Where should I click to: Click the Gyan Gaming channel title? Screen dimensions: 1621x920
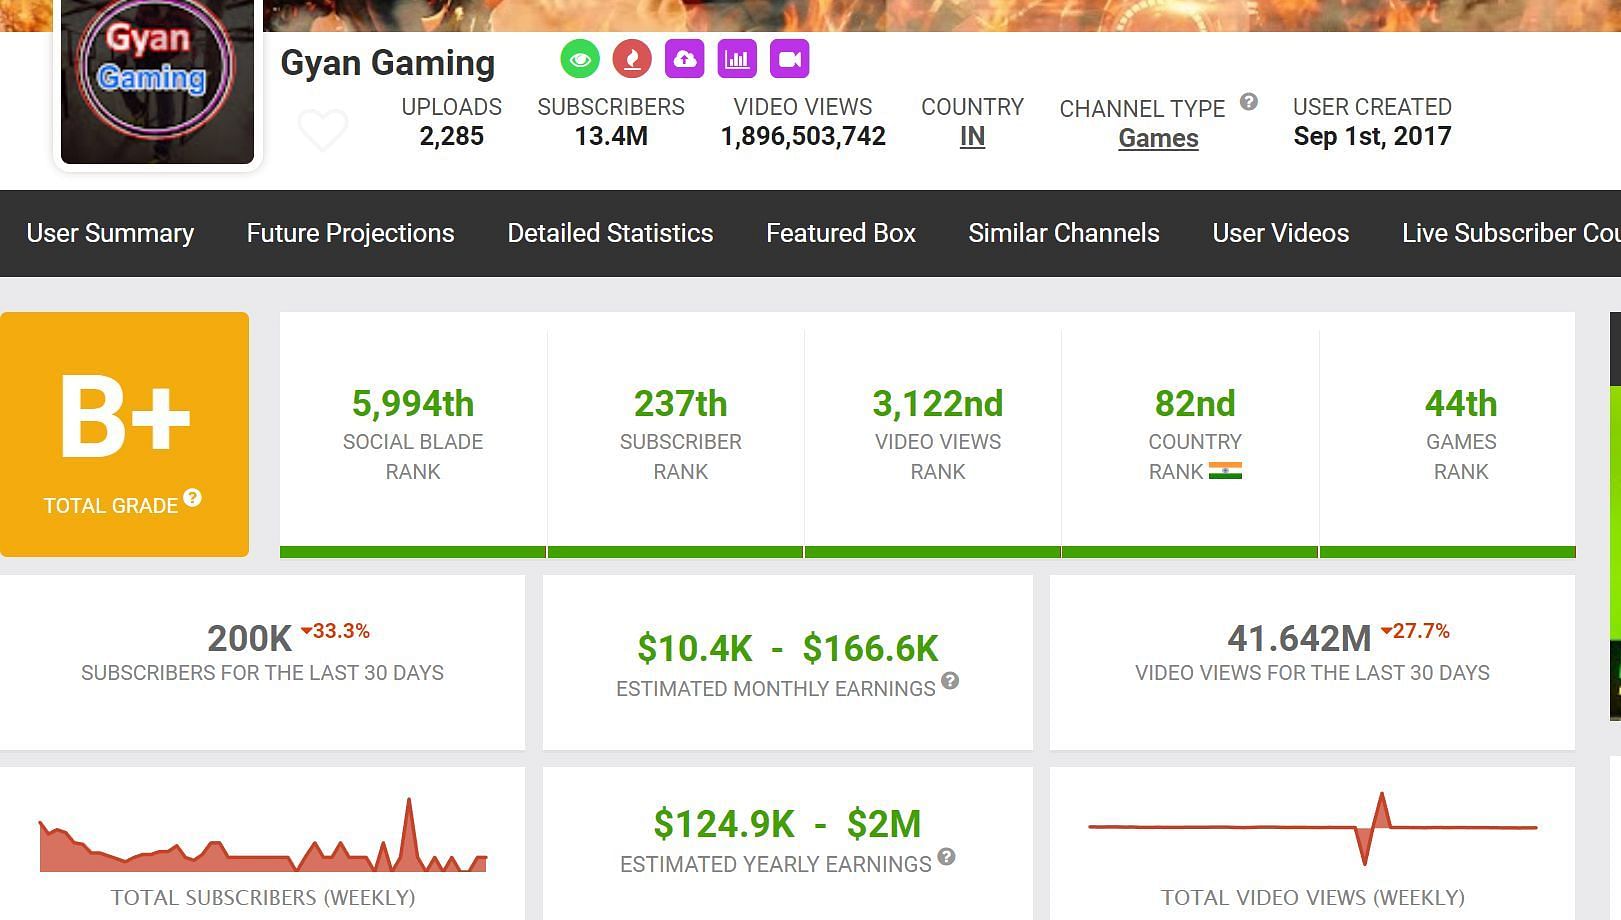(388, 62)
